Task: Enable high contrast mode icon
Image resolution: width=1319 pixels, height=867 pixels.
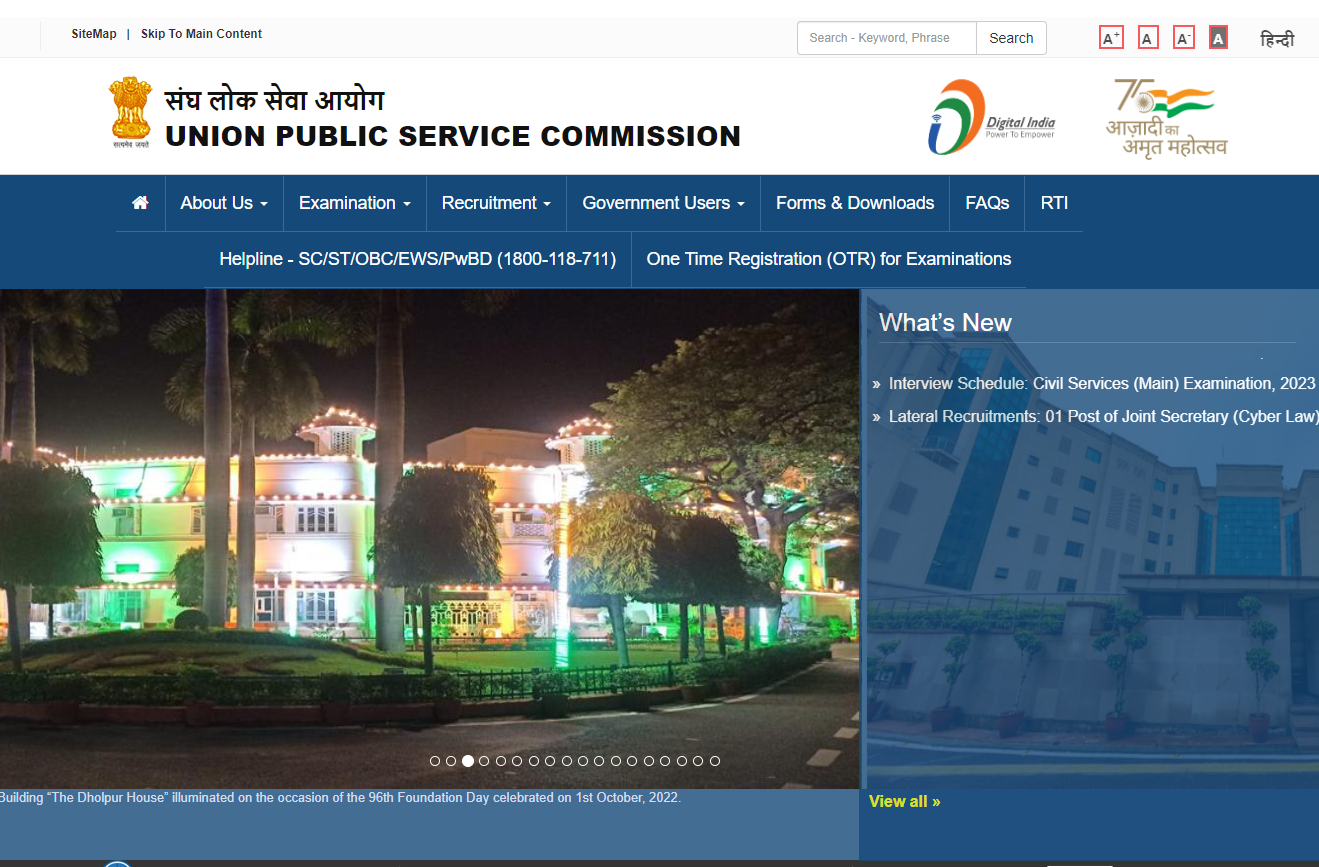Action: 1217,36
